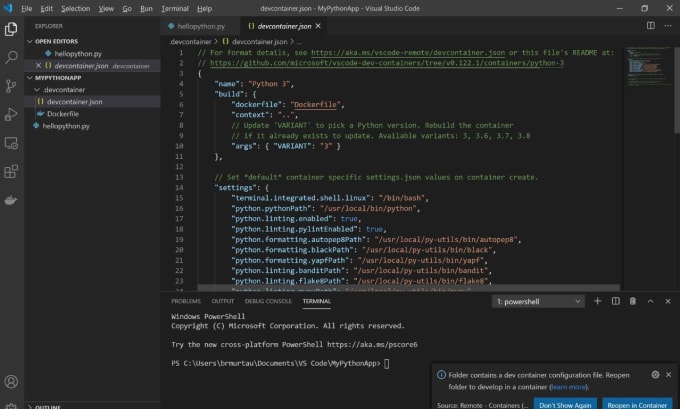This screenshot has height=409, width=680.
Task: Switch to the hellopython.py editor tab
Action: coord(201,26)
